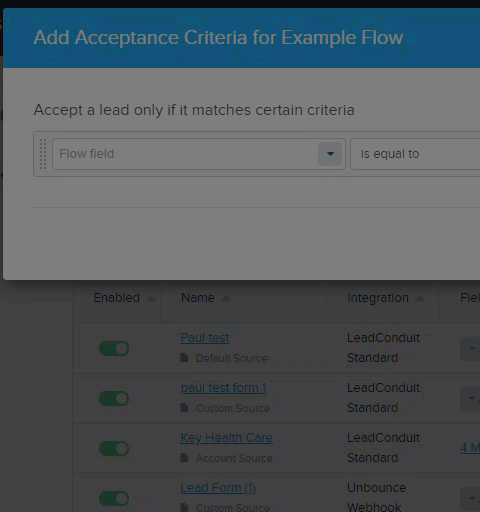480x512 pixels.
Task: Sort by the Integration column arrow
Action: click(420, 299)
